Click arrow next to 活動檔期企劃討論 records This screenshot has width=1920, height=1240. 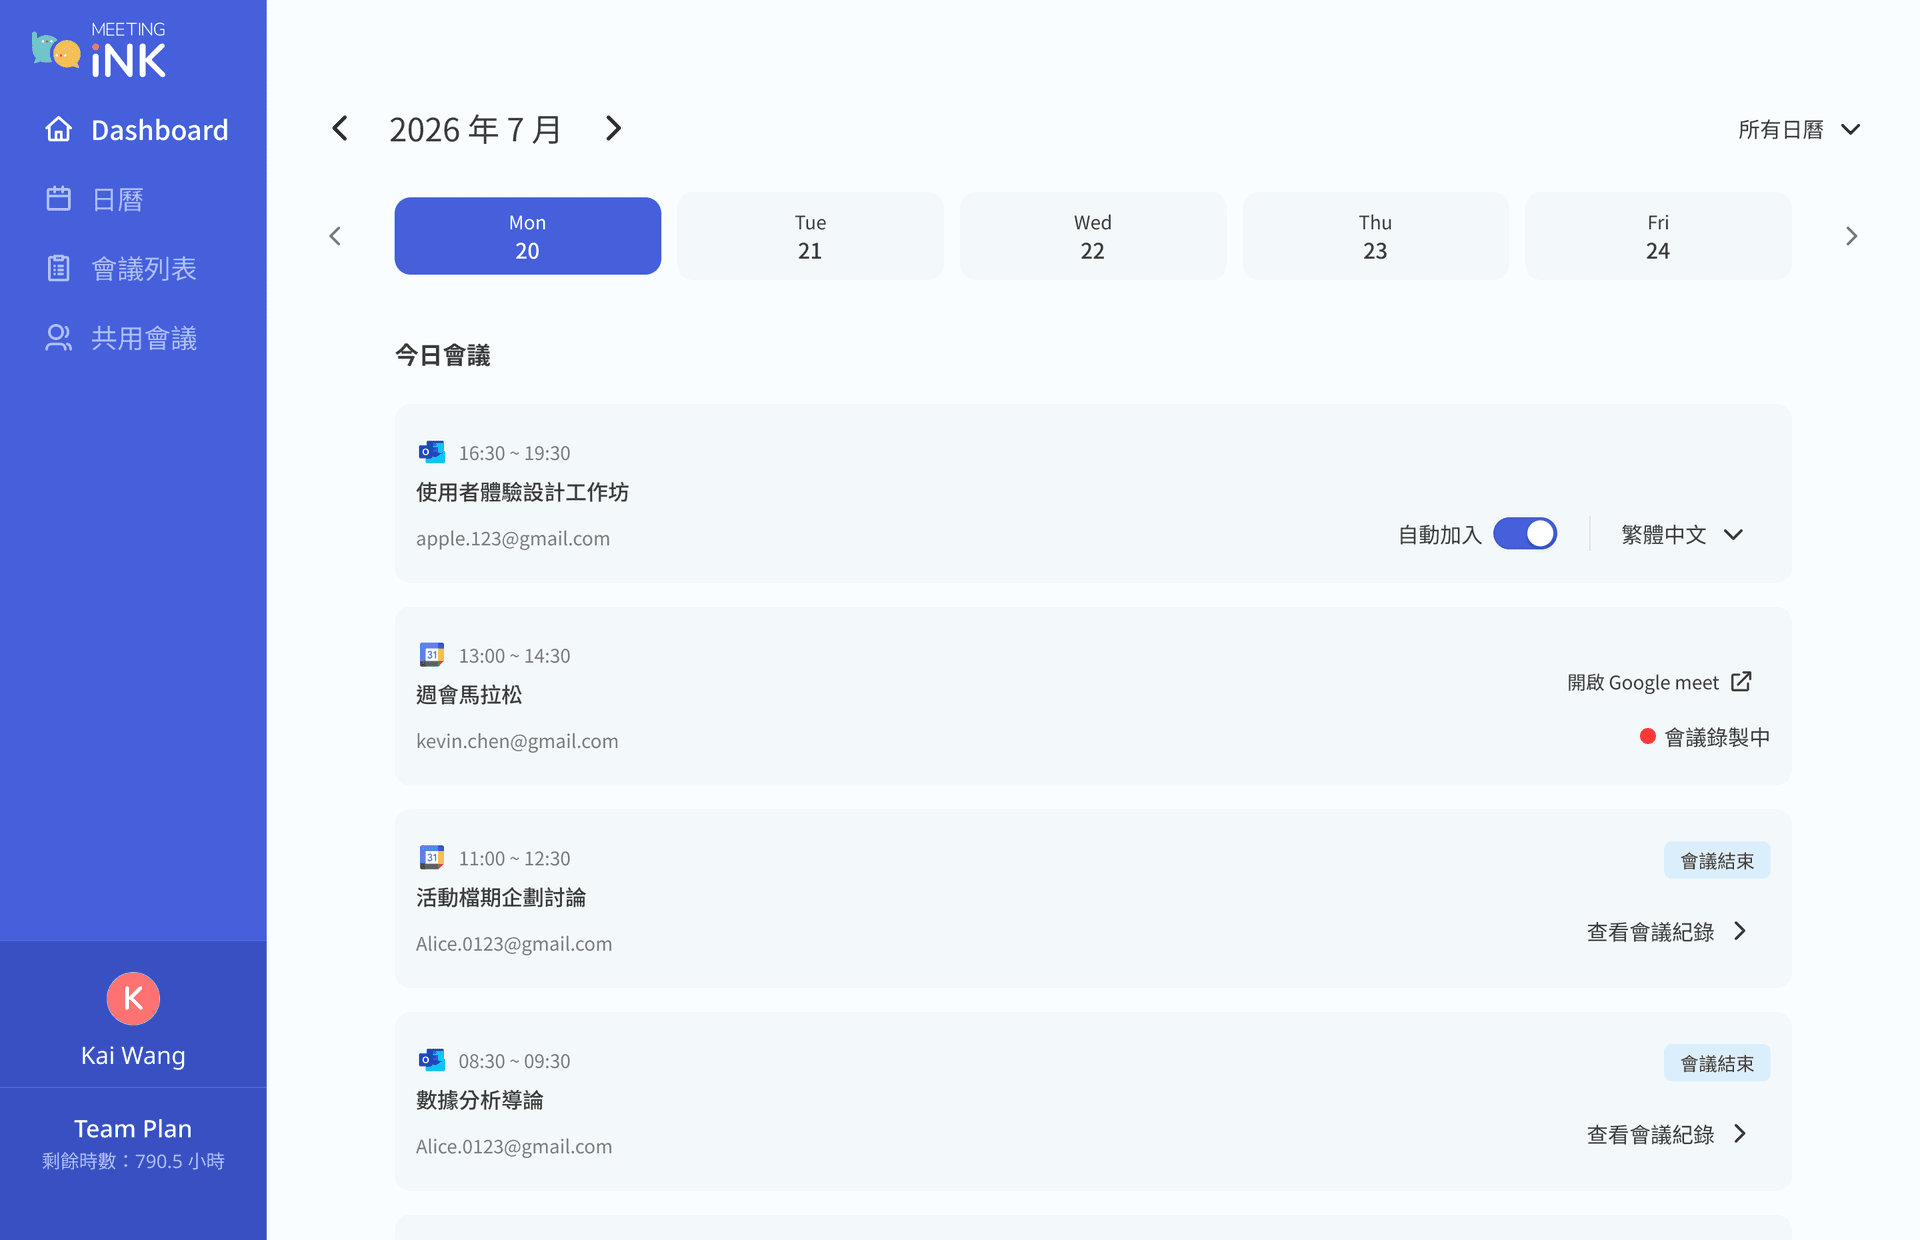coord(1740,931)
